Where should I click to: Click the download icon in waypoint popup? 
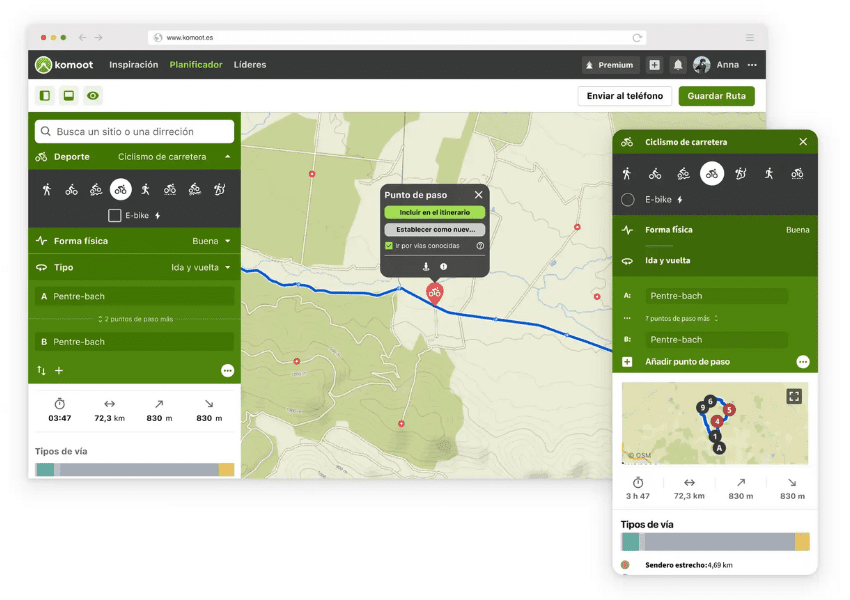425,267
